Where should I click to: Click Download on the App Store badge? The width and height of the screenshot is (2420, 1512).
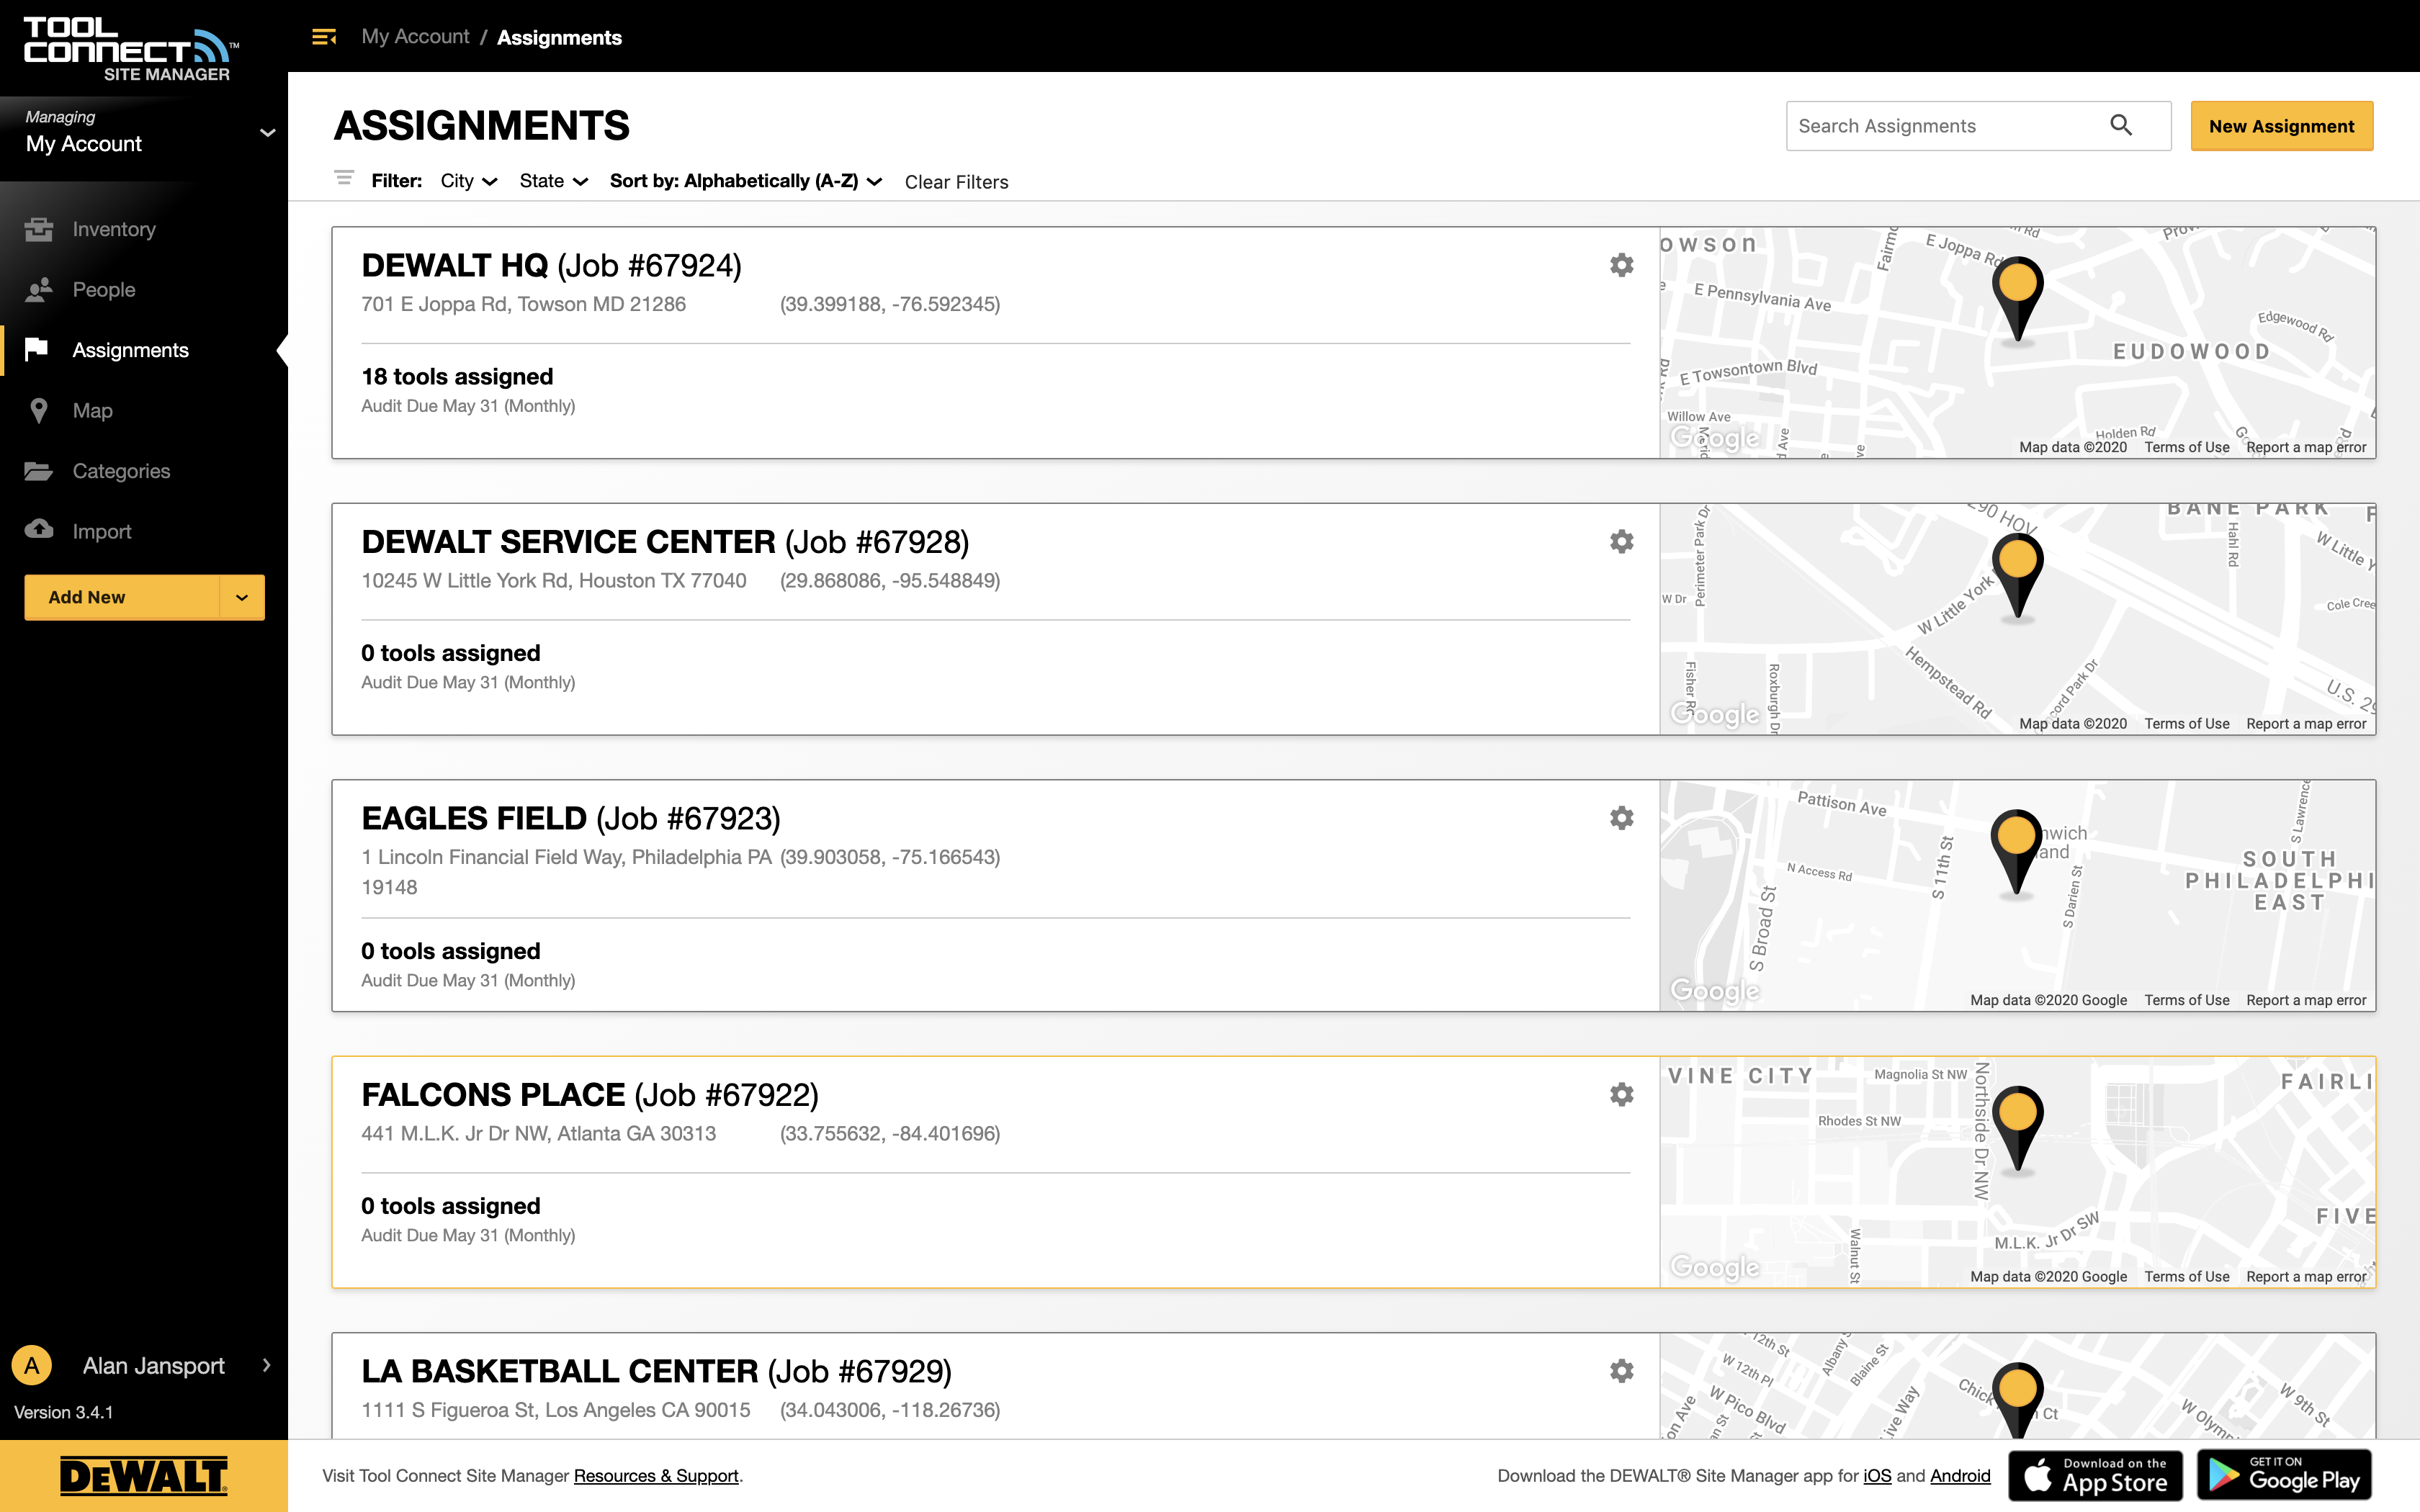[x=2095, y=1475]
